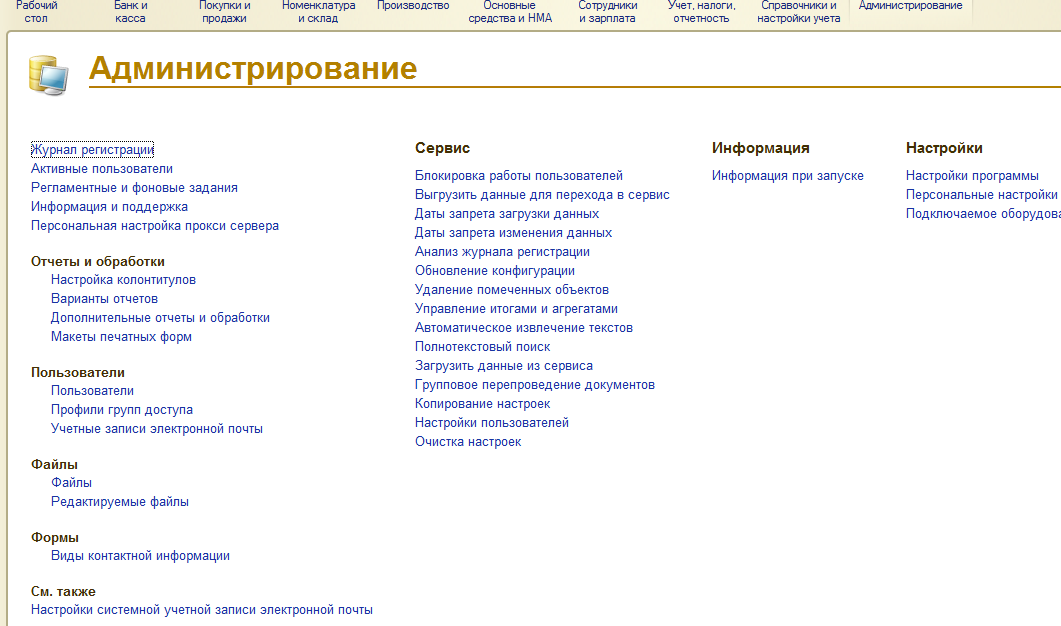Click the Отчеты и обработки heading
Viewport: 1061px width, 626px height.
coord(98,261)
